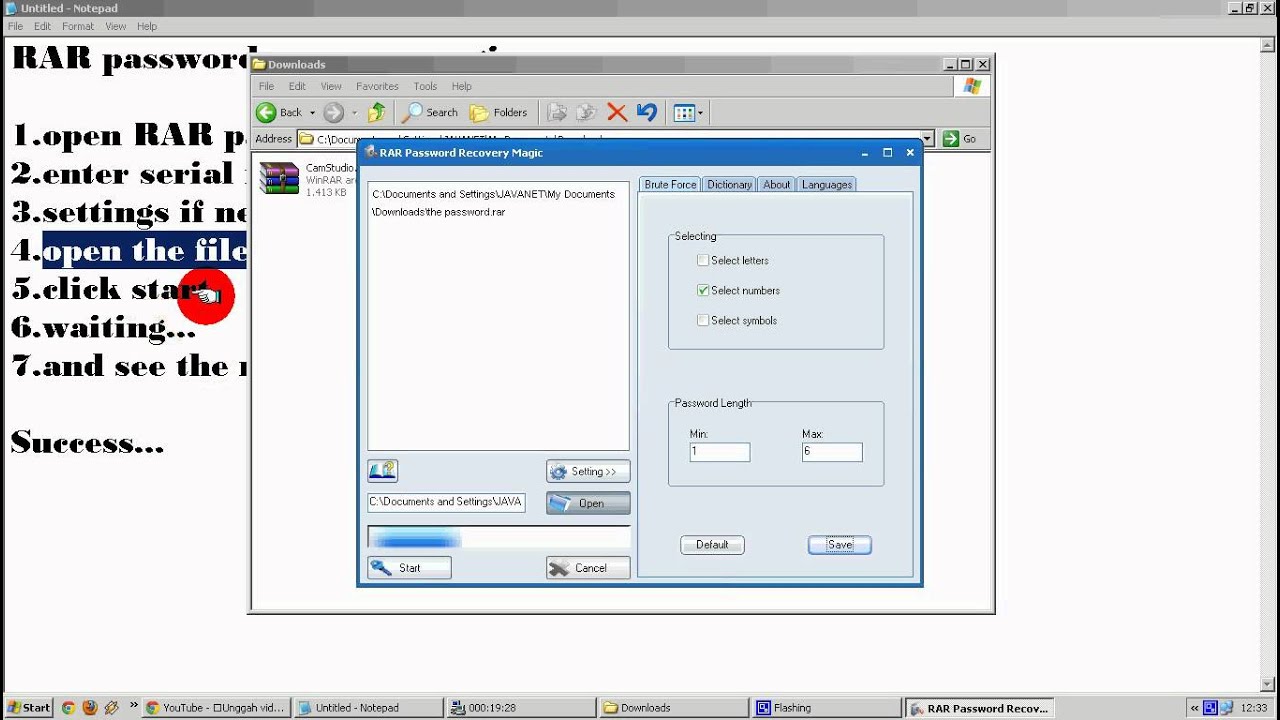
Task: Click the file path field beside Open
Action: 446,502
